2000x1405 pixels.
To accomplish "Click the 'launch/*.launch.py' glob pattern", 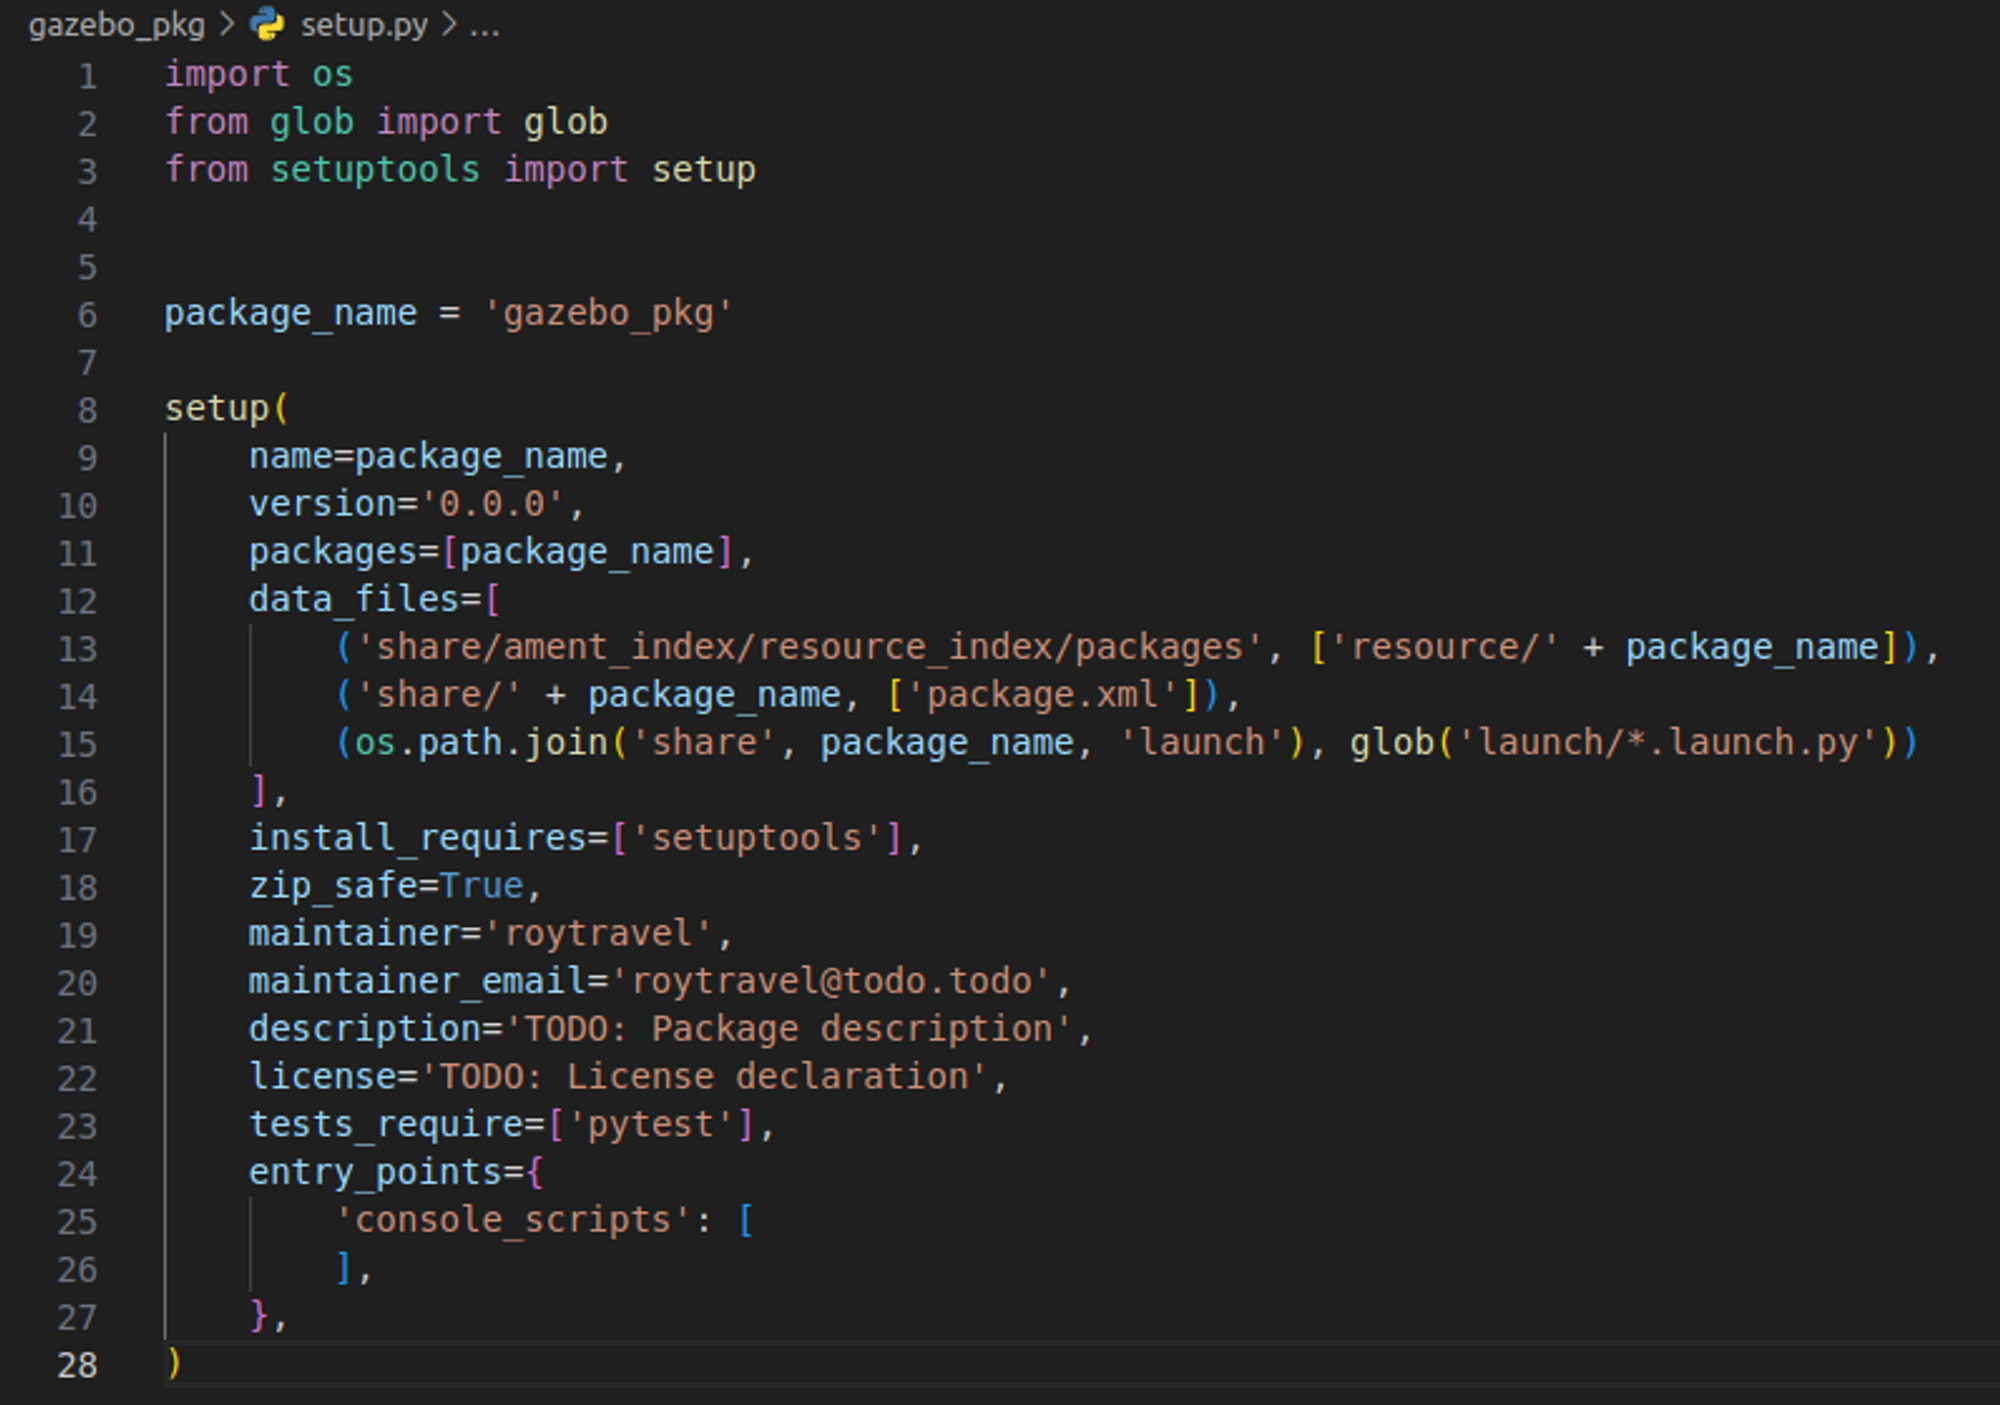I will click(1668, 743).
